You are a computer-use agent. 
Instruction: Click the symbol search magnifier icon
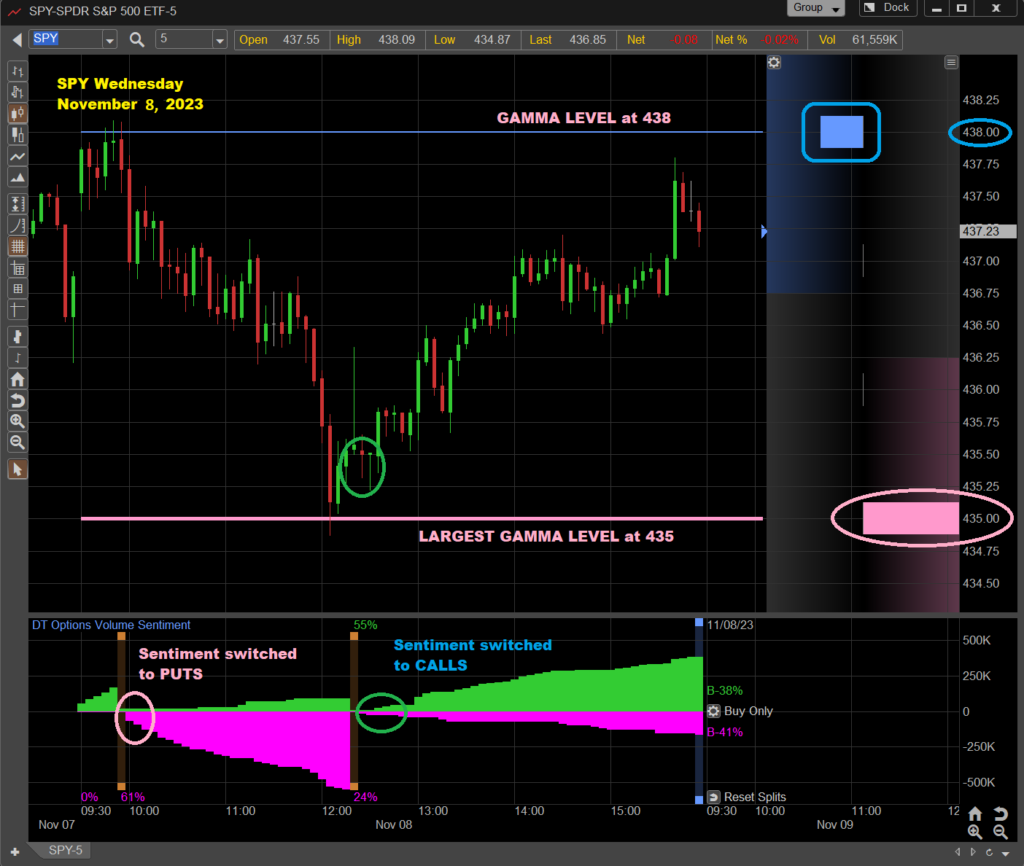tap(137, 40)
